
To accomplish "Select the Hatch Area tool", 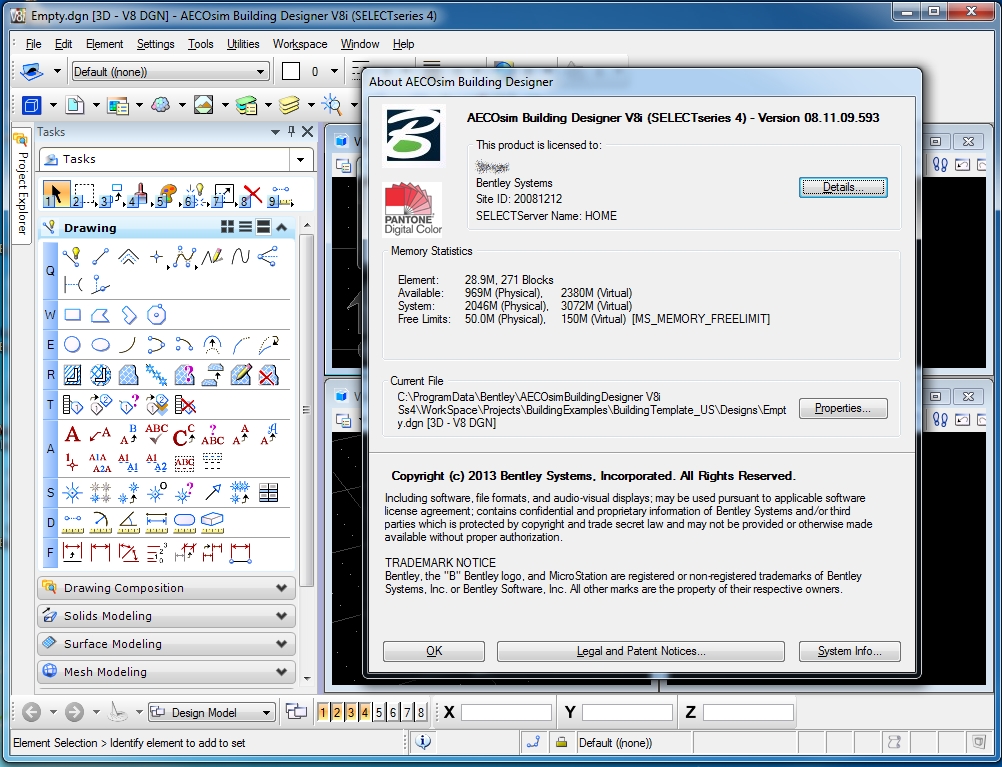I will [x=72, y=375].
